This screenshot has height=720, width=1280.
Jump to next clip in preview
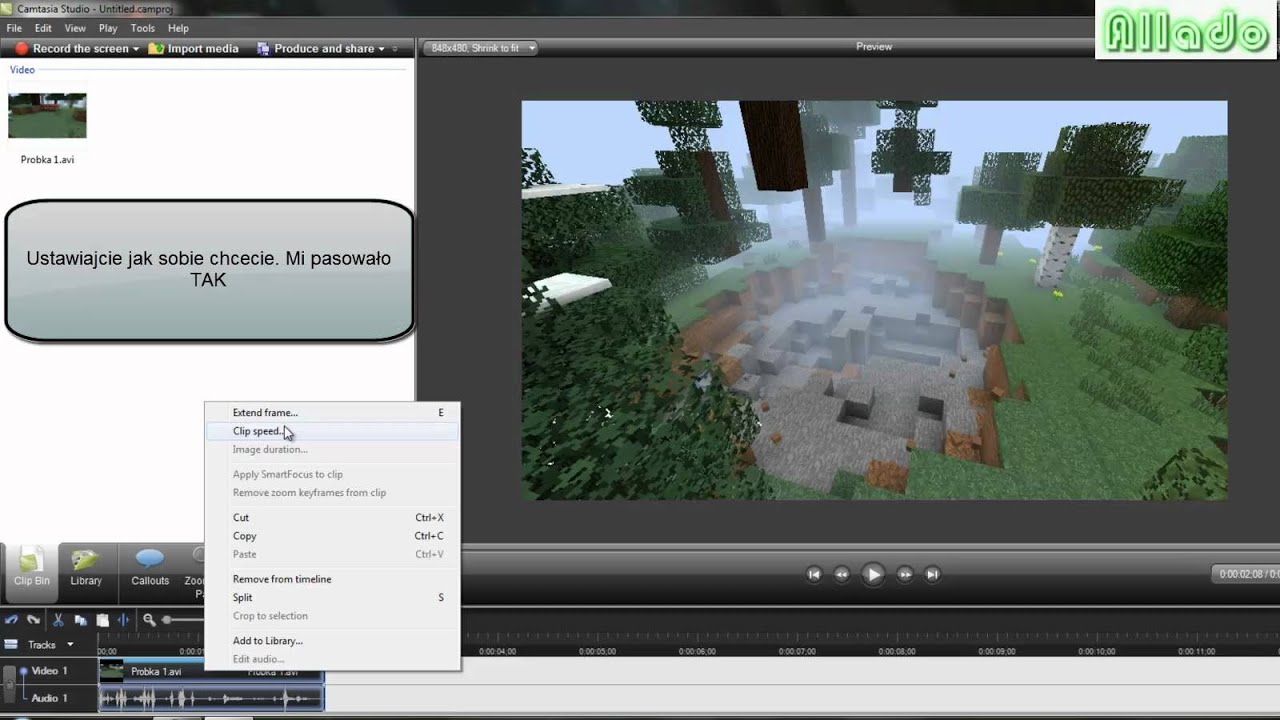932,574
